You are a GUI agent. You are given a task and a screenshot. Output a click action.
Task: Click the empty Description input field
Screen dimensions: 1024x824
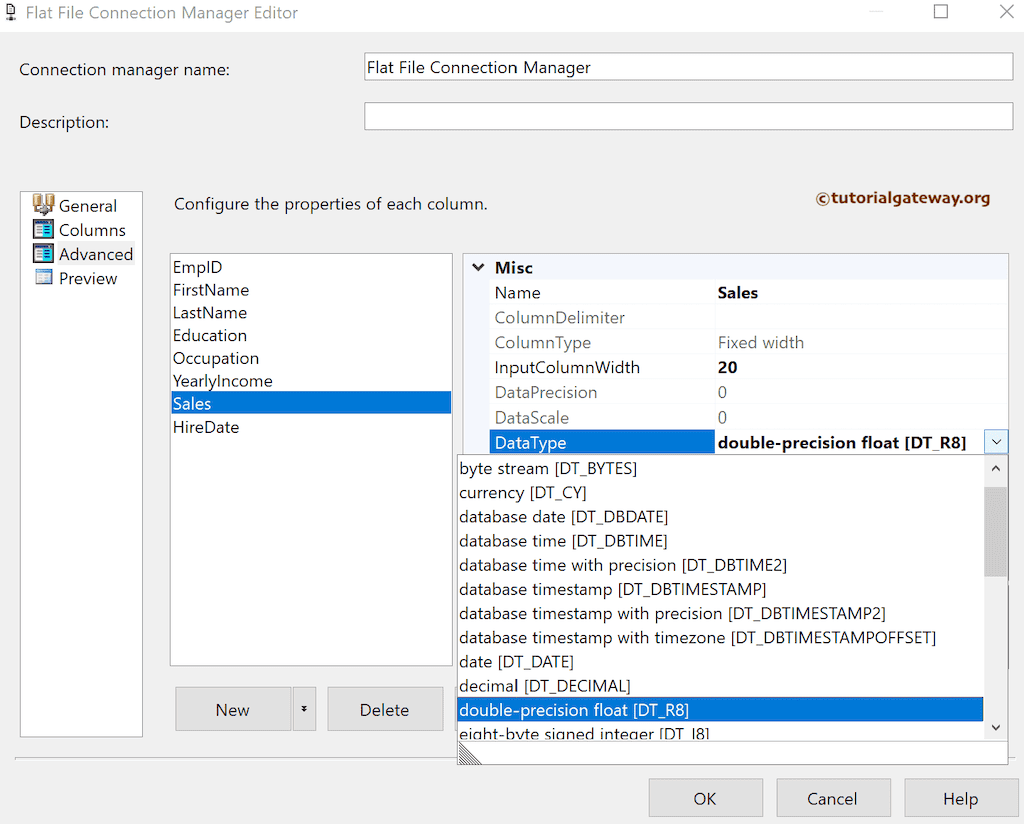coord(688,116)
